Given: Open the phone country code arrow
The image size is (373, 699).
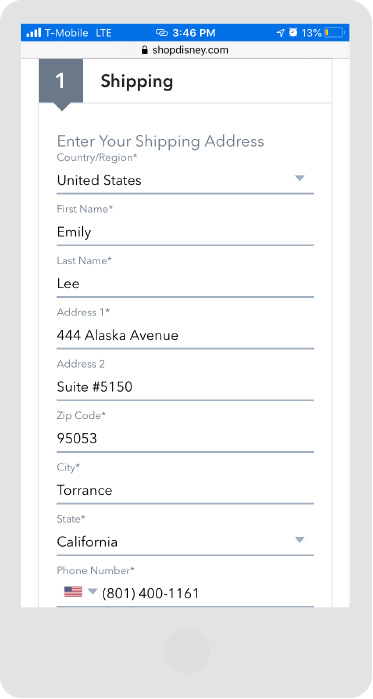Looking at the screenshot, I should click(92, 592).
